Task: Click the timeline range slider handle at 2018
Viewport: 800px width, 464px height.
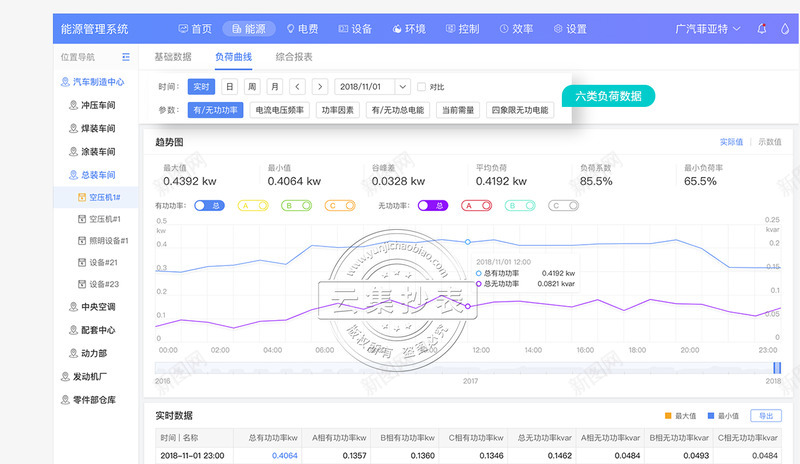Action: [x=776, y=368]
